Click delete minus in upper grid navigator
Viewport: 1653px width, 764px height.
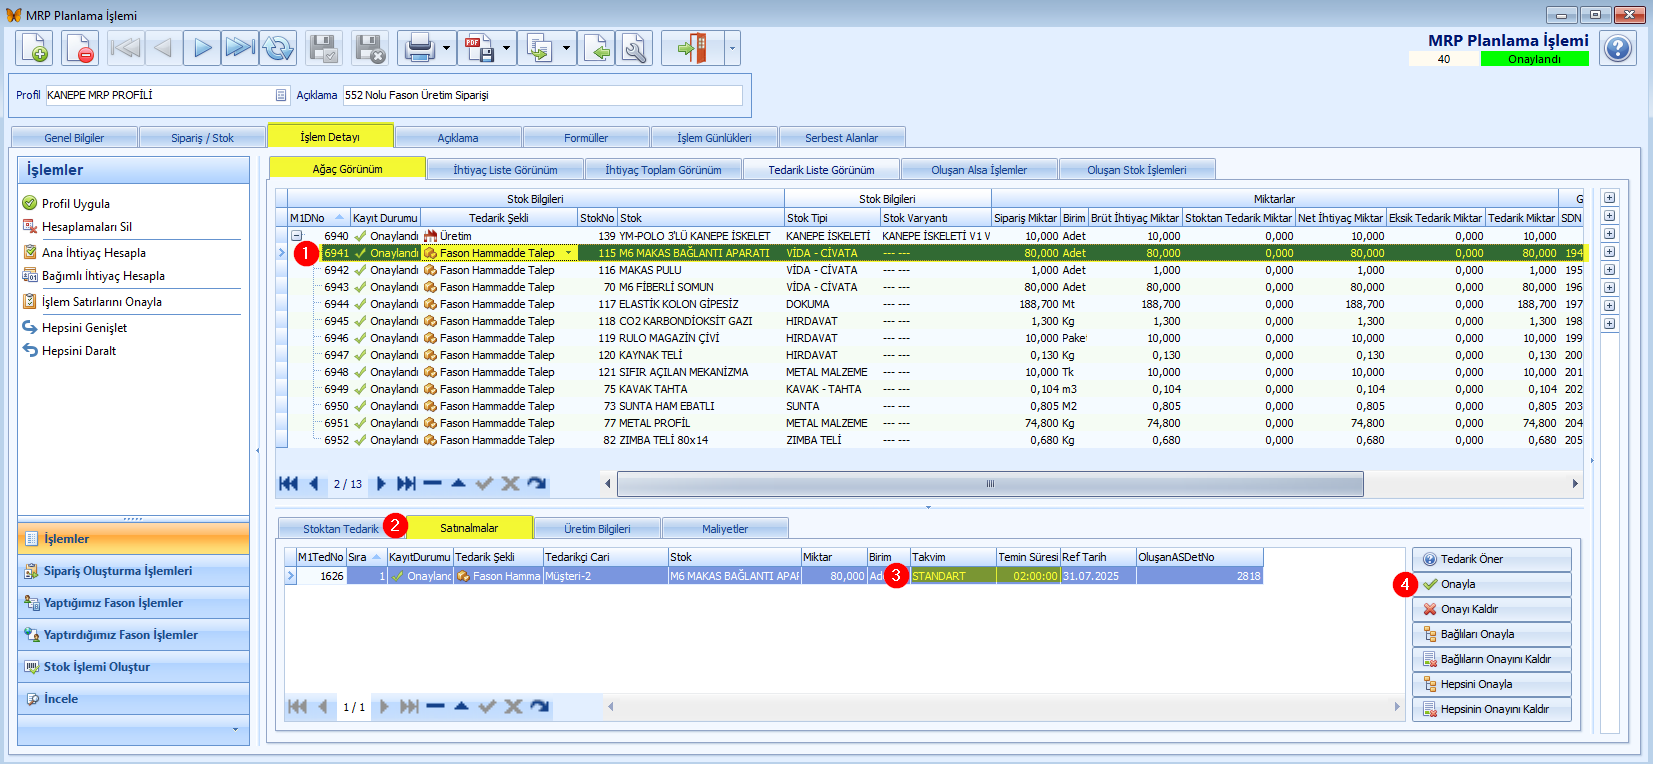tap(432, 484)
